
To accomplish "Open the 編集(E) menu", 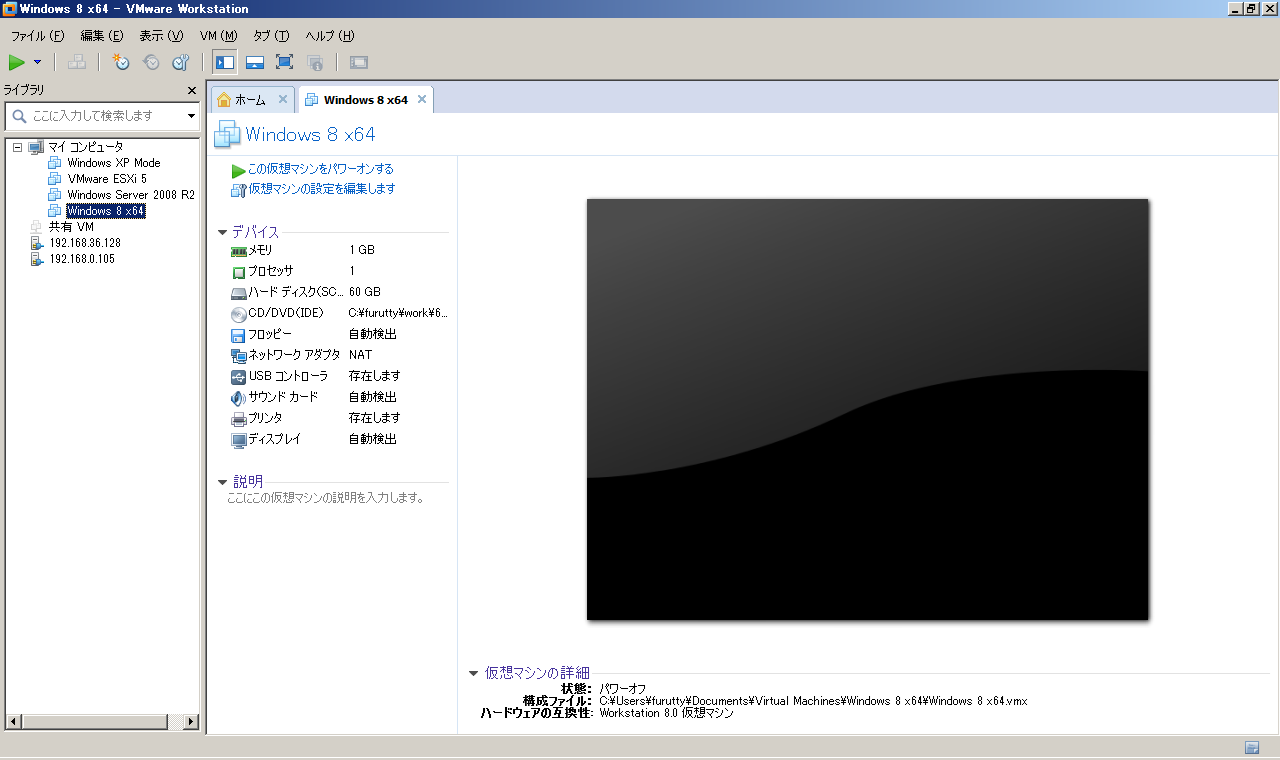I will [102, 36].
